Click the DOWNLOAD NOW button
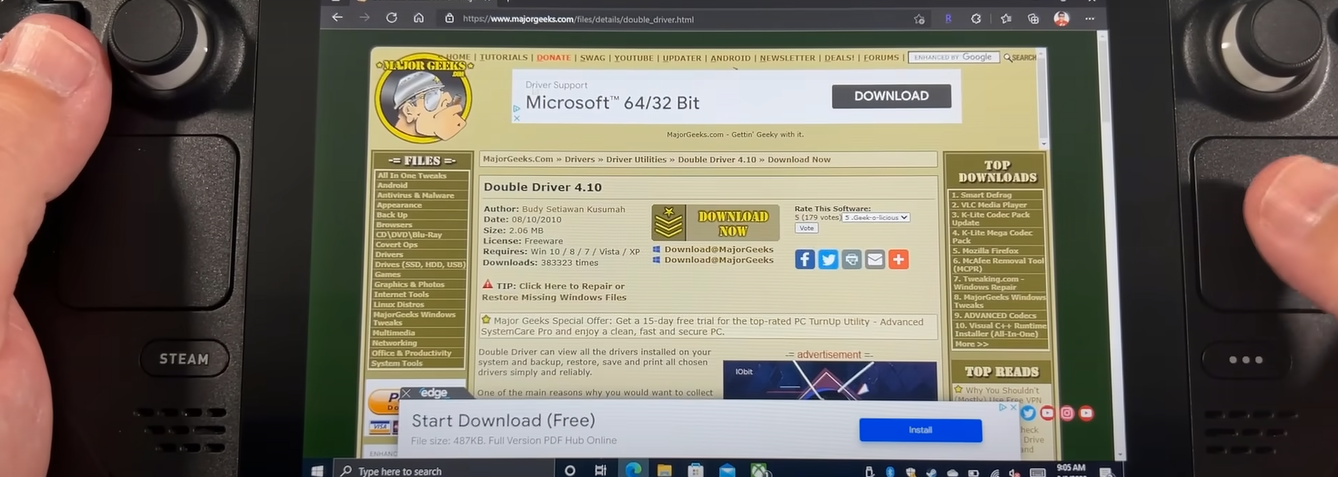This screenshot has height=477, width=1338. (715, 222)
